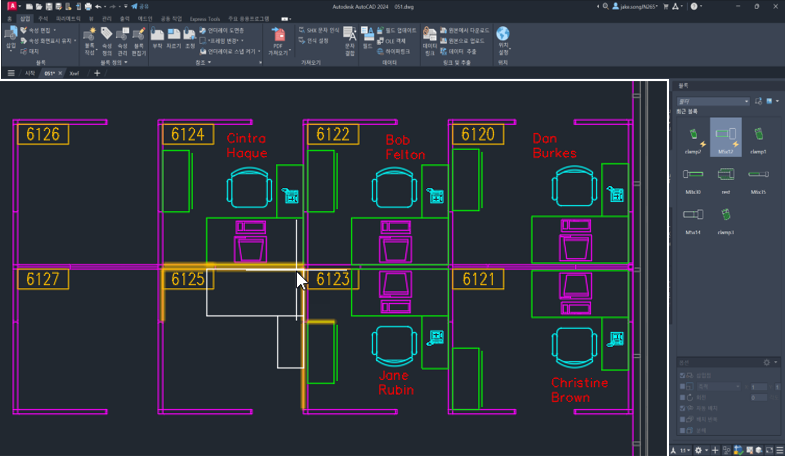This screenshot has width=785, height=457.
Task: Switch to the 출력 ribbon tab
Action: 124,19
